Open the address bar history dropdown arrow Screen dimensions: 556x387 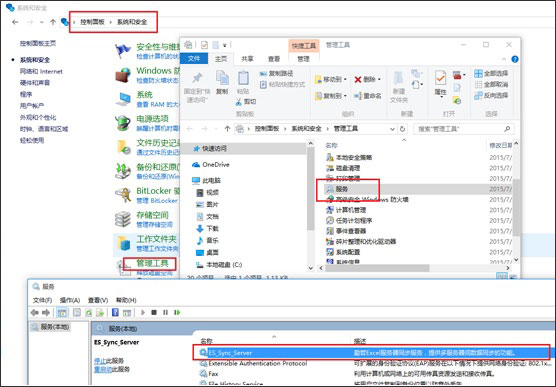392,129
